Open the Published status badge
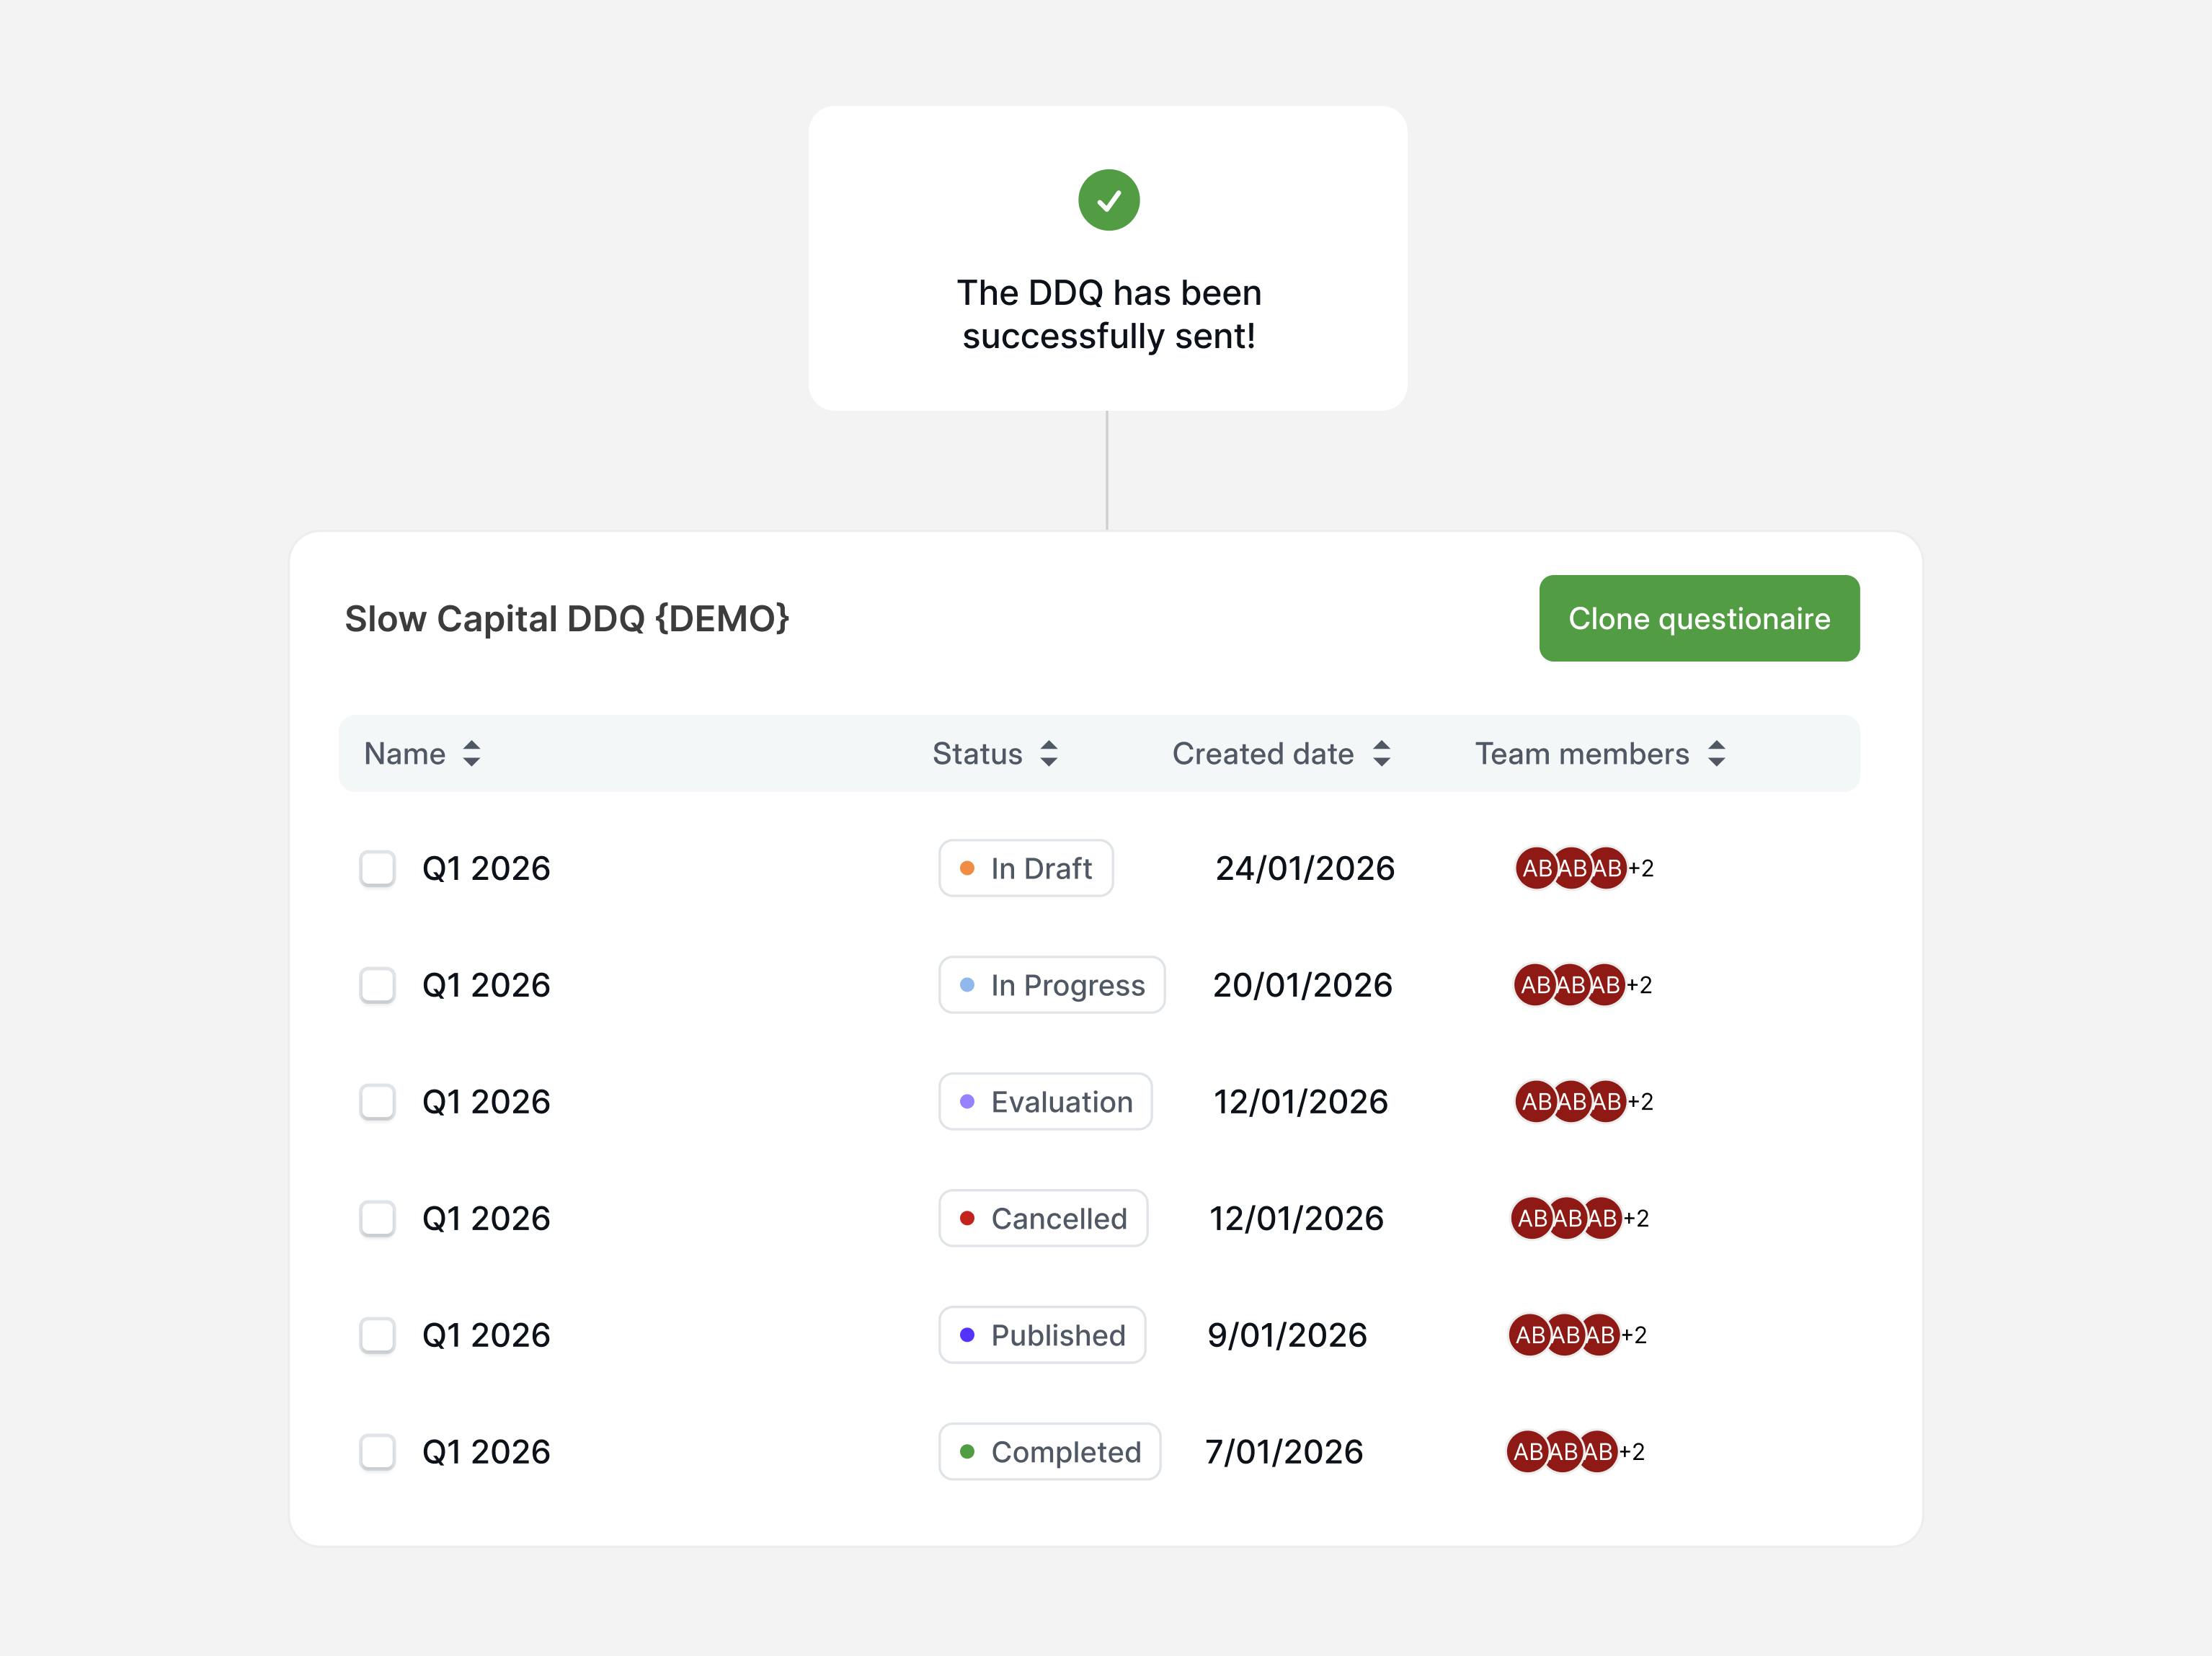The image size is (2212, 1656). pyautogui.click(x=1042, y=1335)
